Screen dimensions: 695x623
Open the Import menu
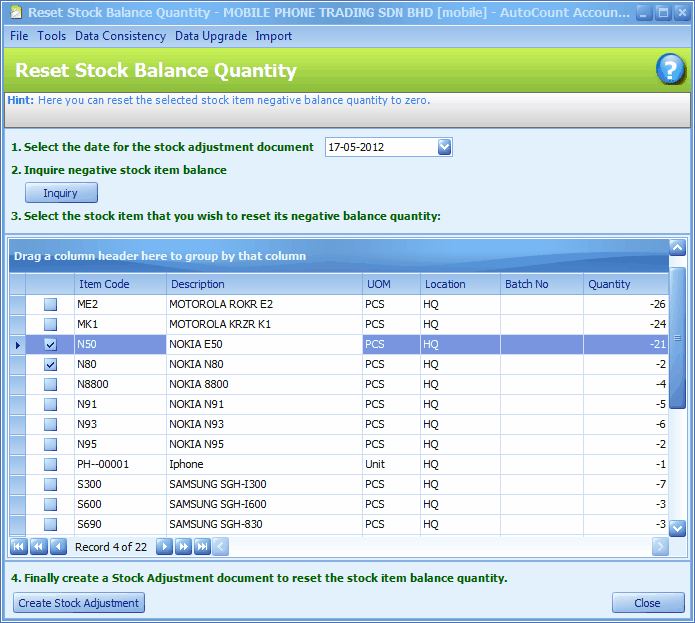point(273,36)
